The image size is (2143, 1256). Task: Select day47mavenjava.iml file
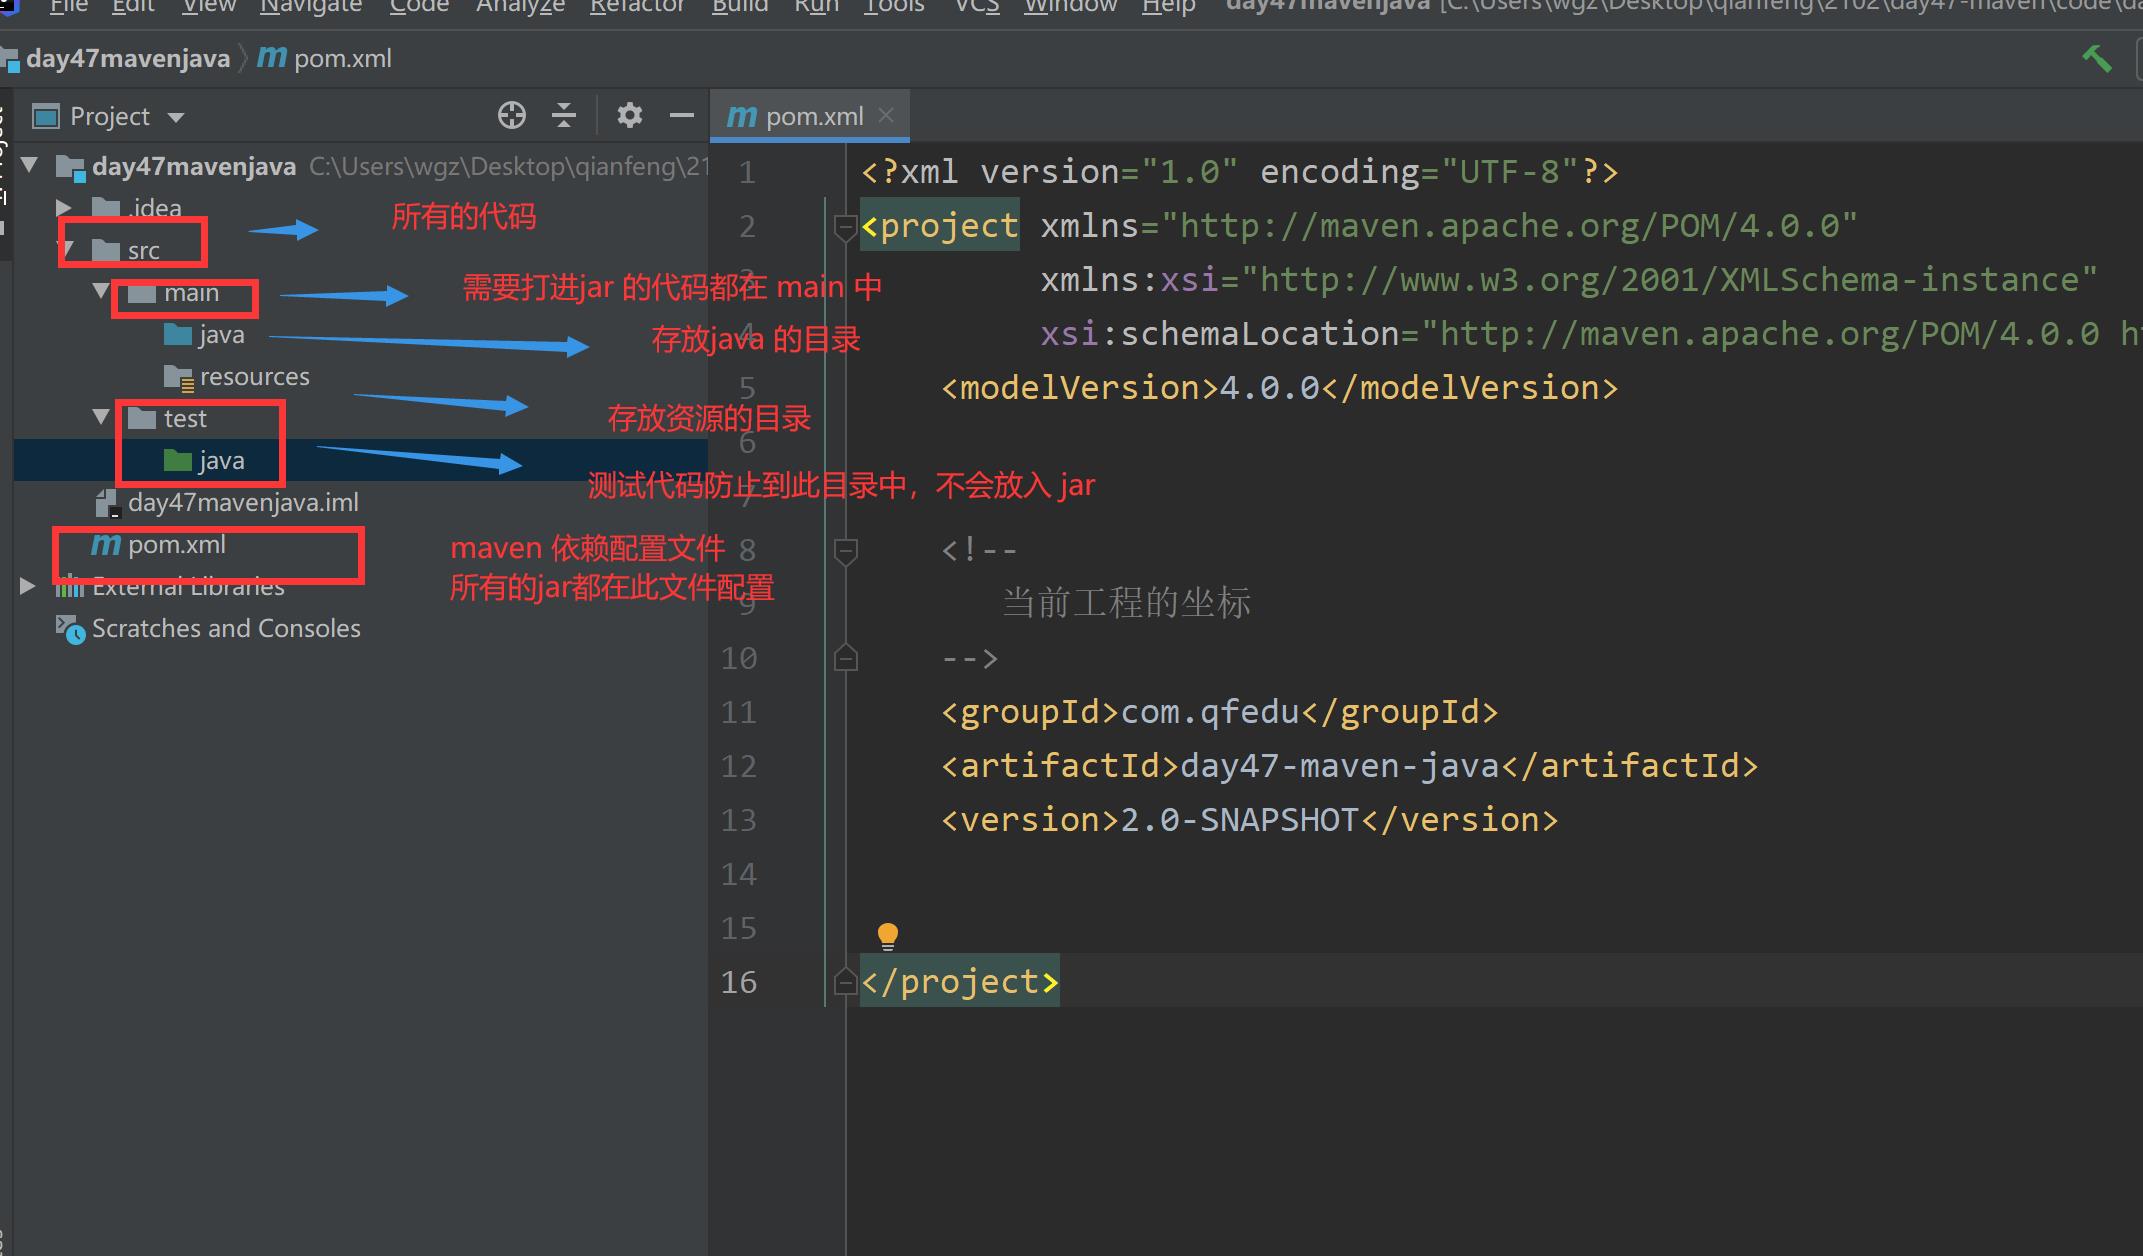click(x=243, y=503)
